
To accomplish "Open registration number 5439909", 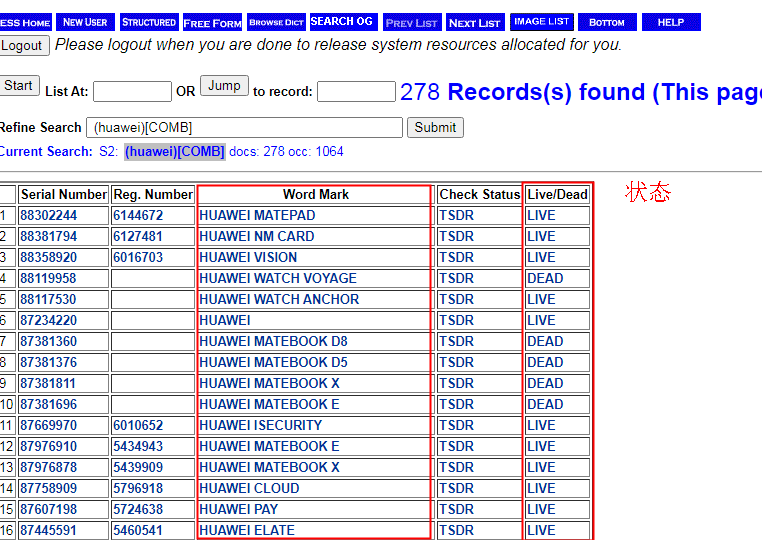I will (138, 467).
